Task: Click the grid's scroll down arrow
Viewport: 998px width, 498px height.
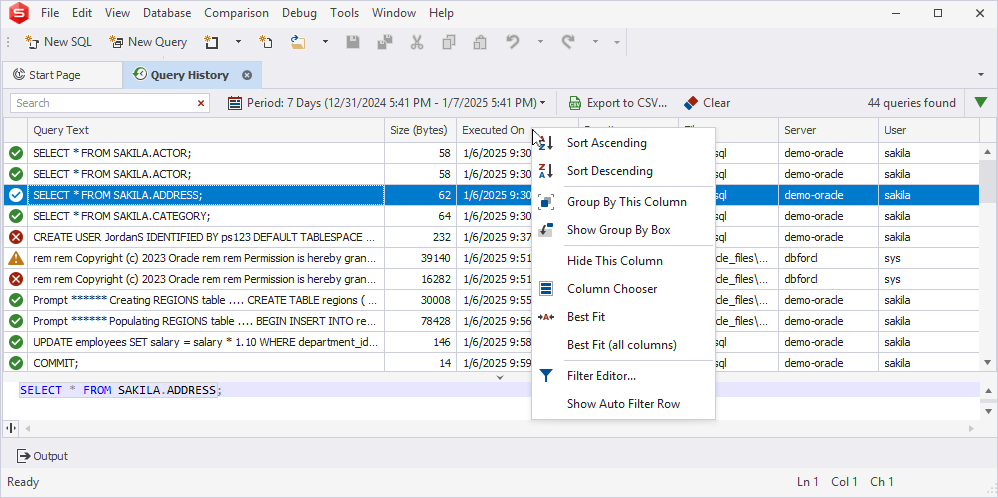Action: tap(987, 362)
